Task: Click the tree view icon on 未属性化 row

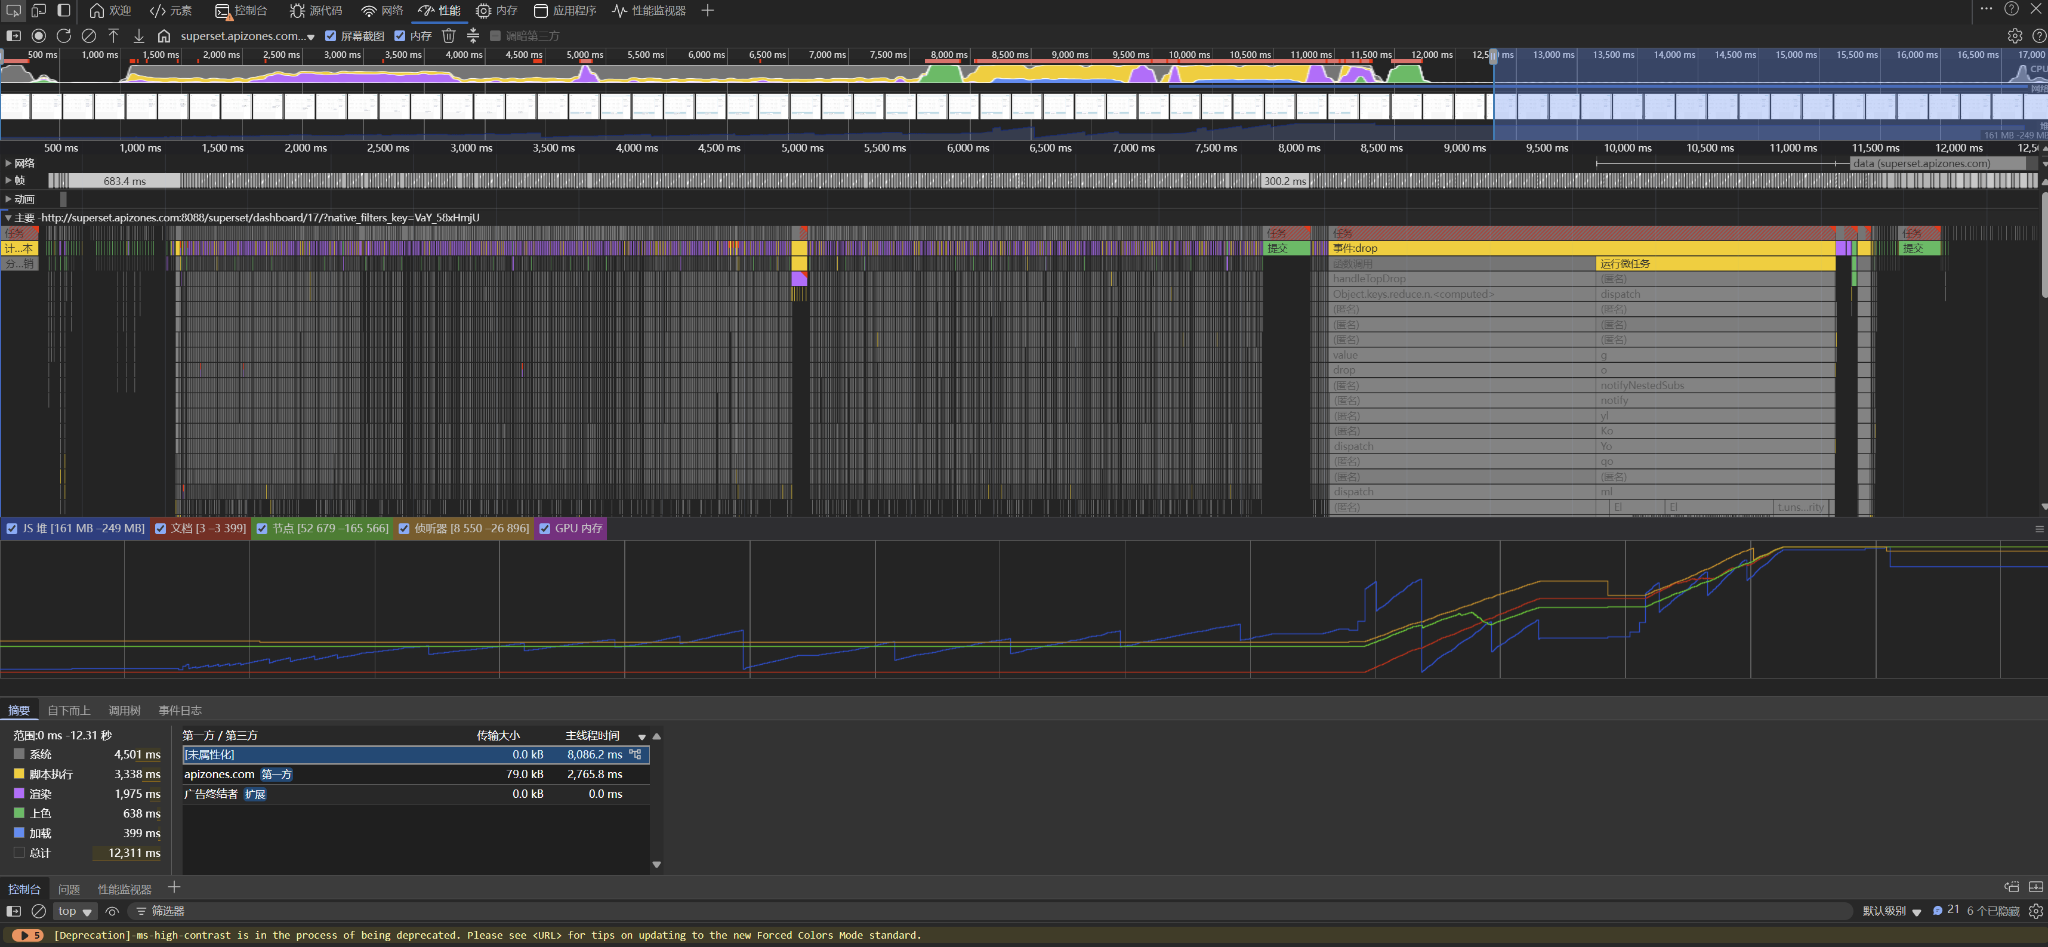Action: pyautogui.click(x=636, y=754)
